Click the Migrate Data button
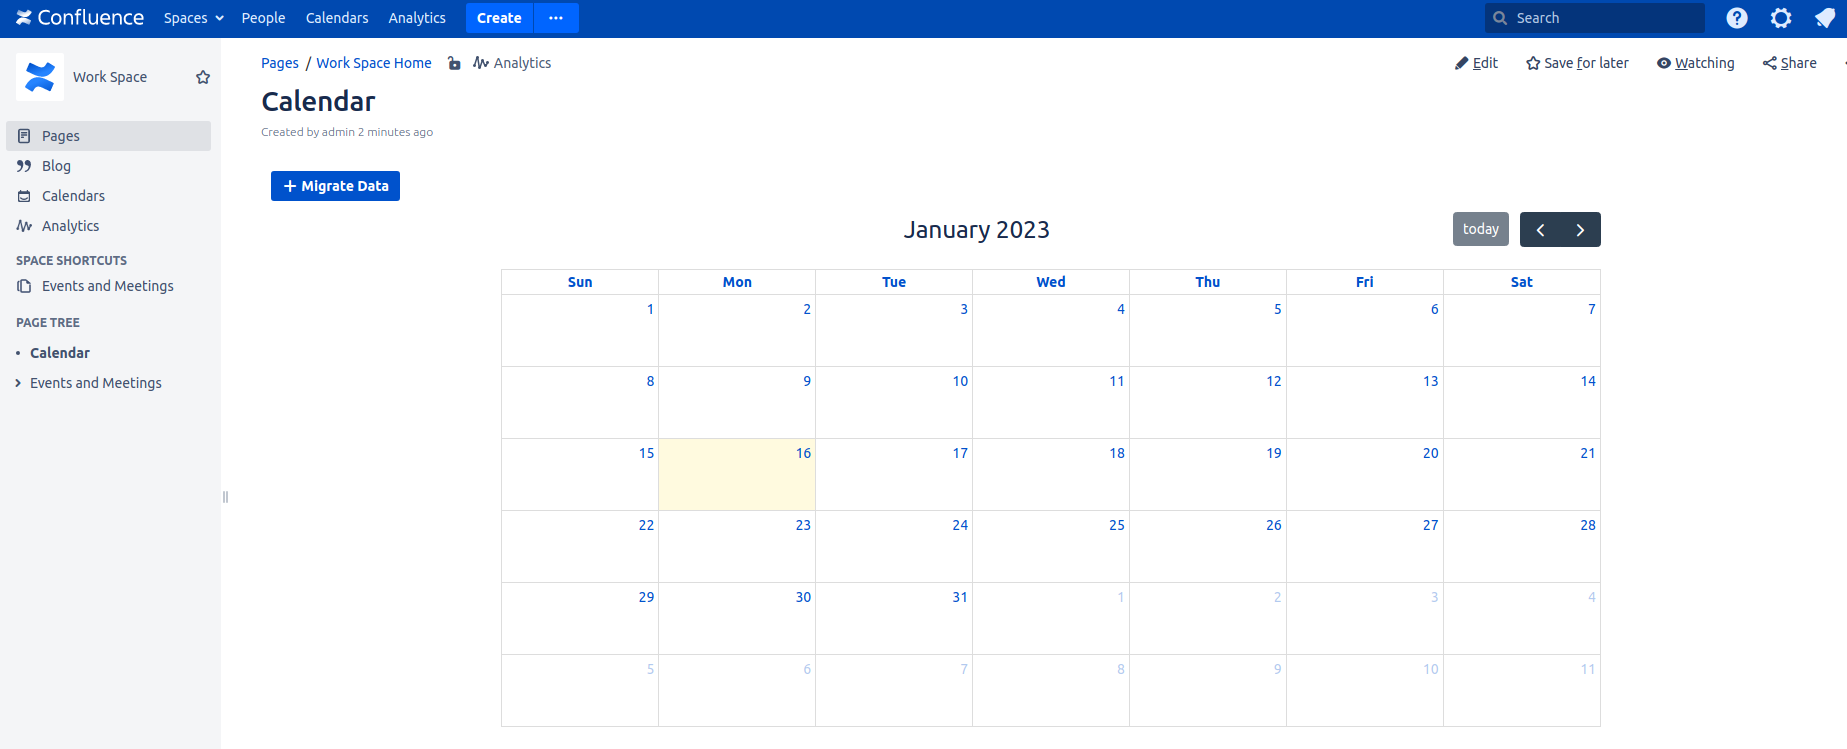 click(335, 186)
